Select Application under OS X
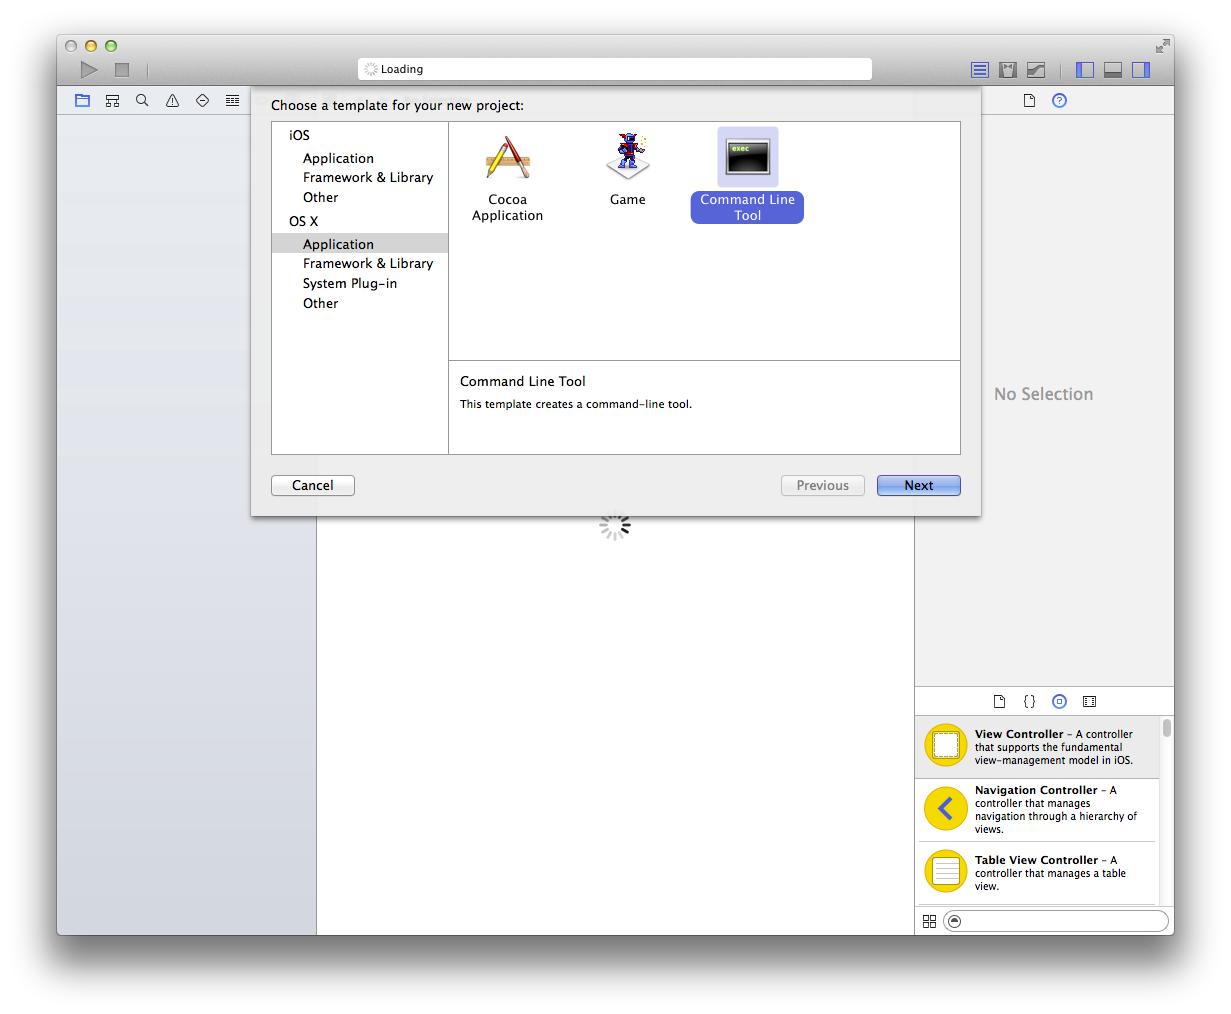 [360, 244]
